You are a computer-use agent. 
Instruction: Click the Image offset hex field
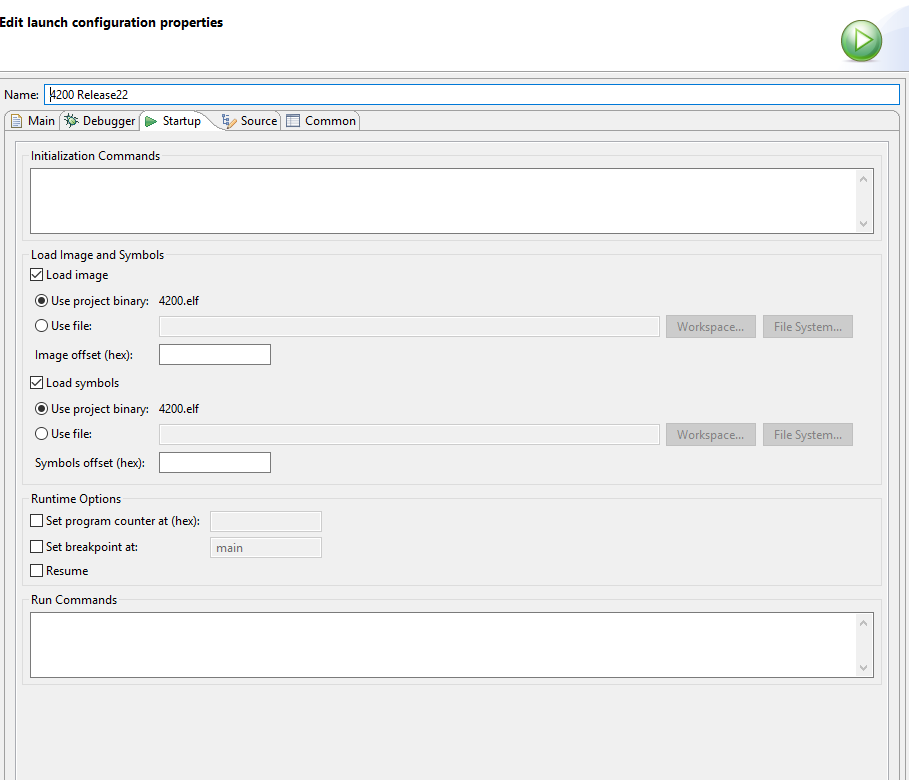pyautogui.click(x=214, y=355)
